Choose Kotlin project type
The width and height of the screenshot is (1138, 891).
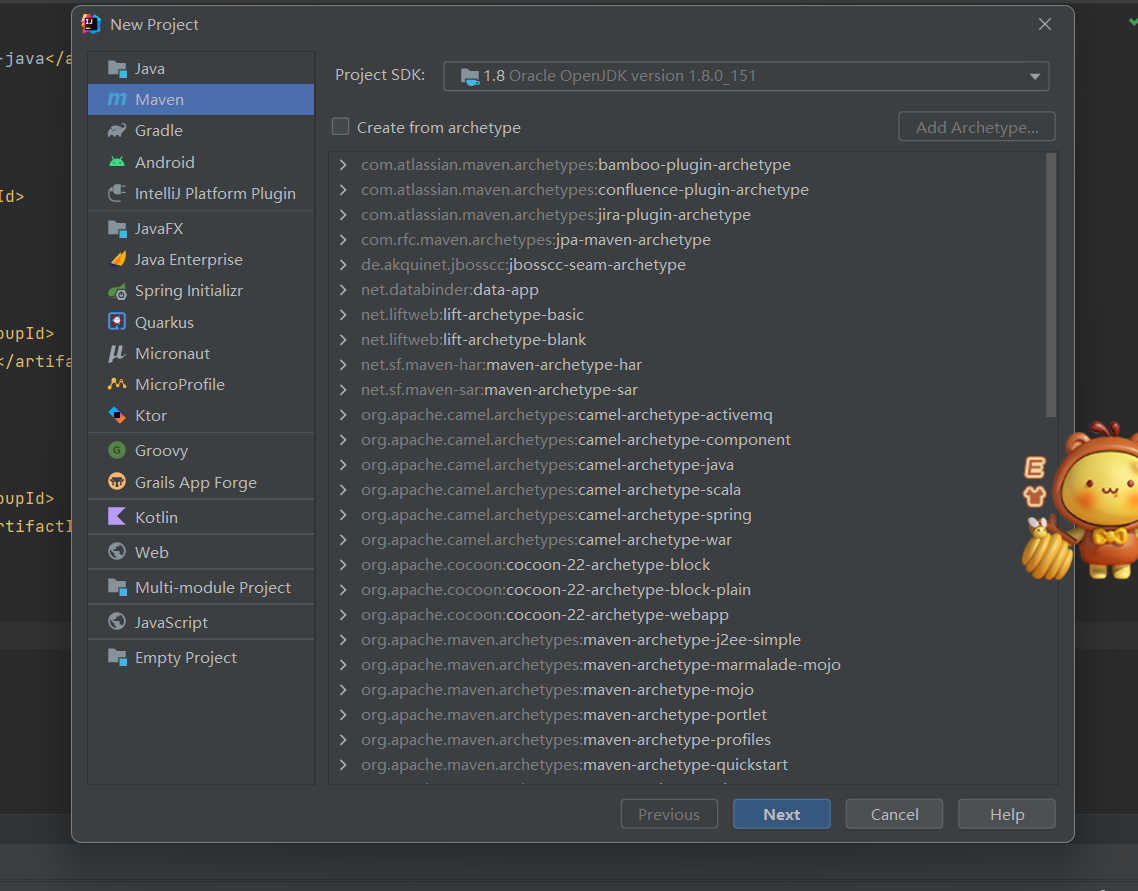coord(201,517)
